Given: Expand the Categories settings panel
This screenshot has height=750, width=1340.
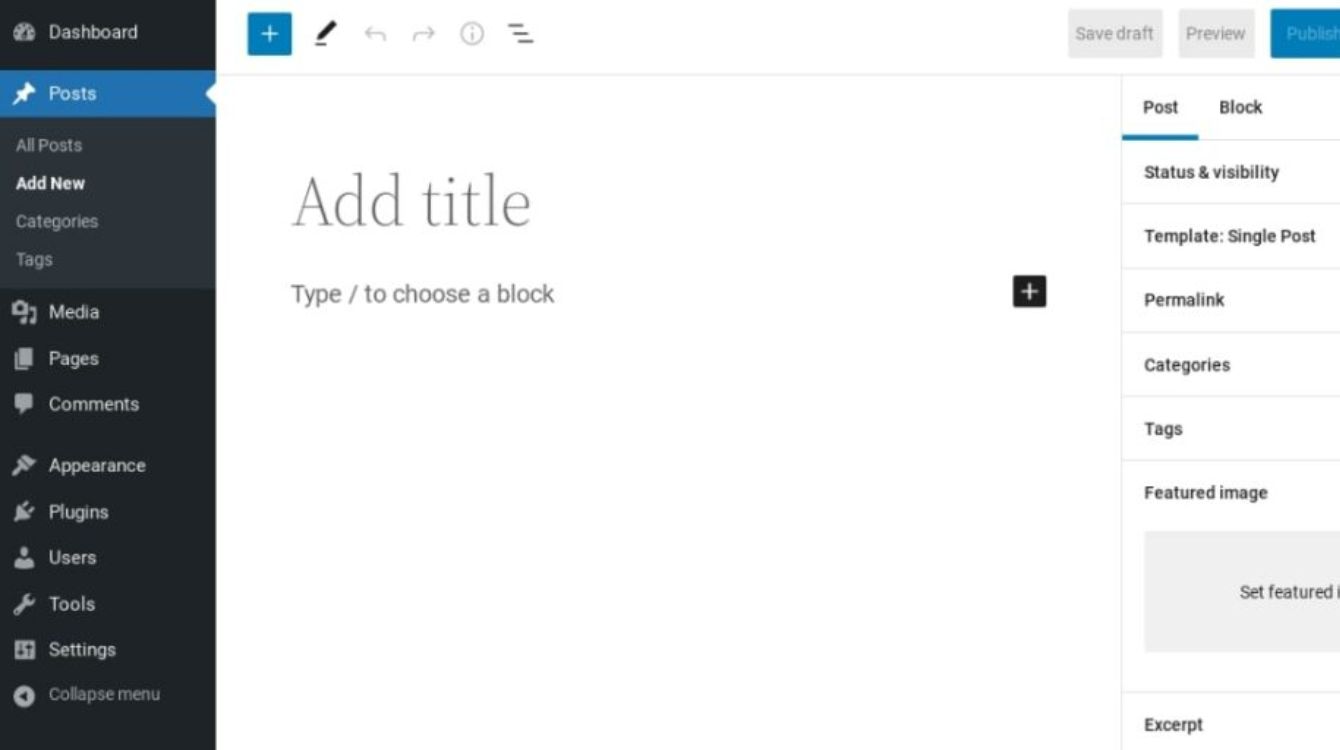Looking at the screenshot, I should [x=1231, y=365].
